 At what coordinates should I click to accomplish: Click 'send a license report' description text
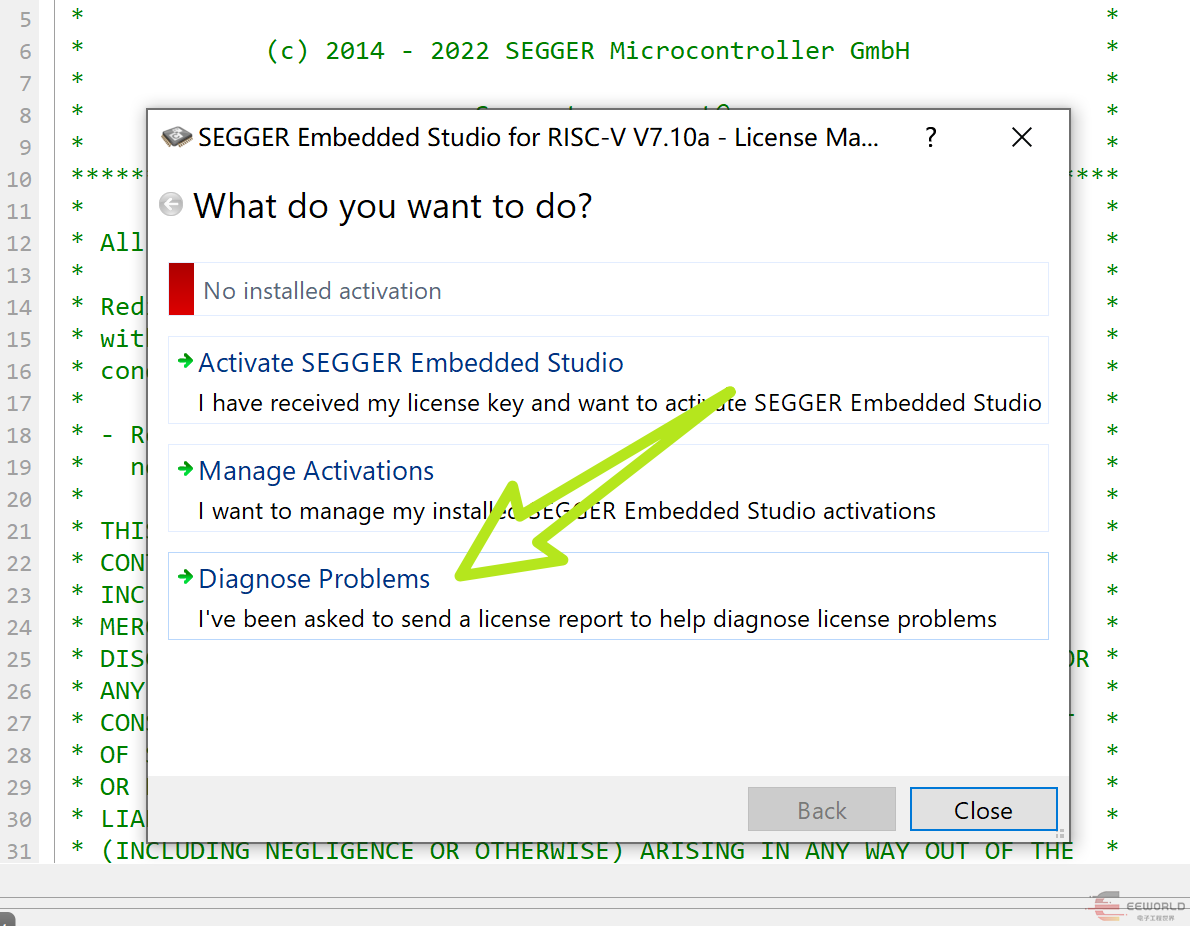pyautogui.click(x=597, y=619)
